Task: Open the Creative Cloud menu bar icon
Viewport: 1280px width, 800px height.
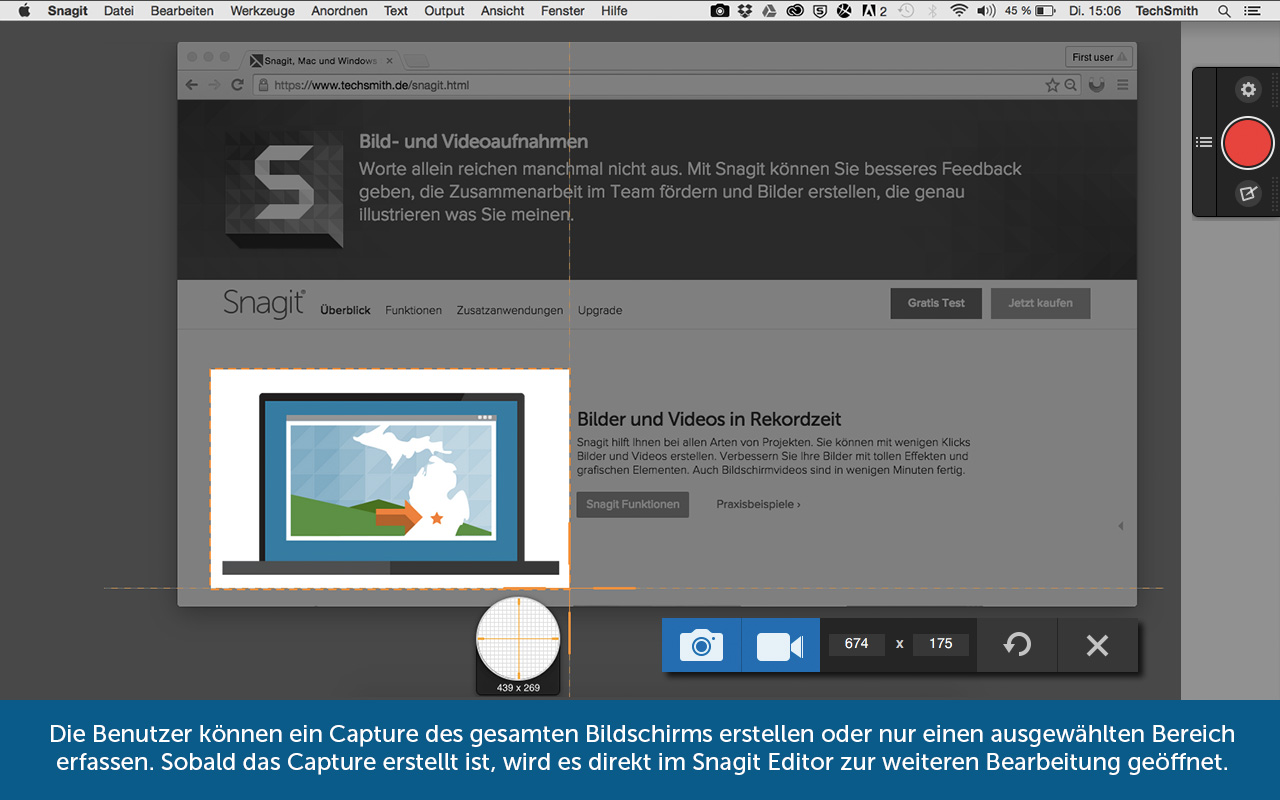Action: pos(795,11)
